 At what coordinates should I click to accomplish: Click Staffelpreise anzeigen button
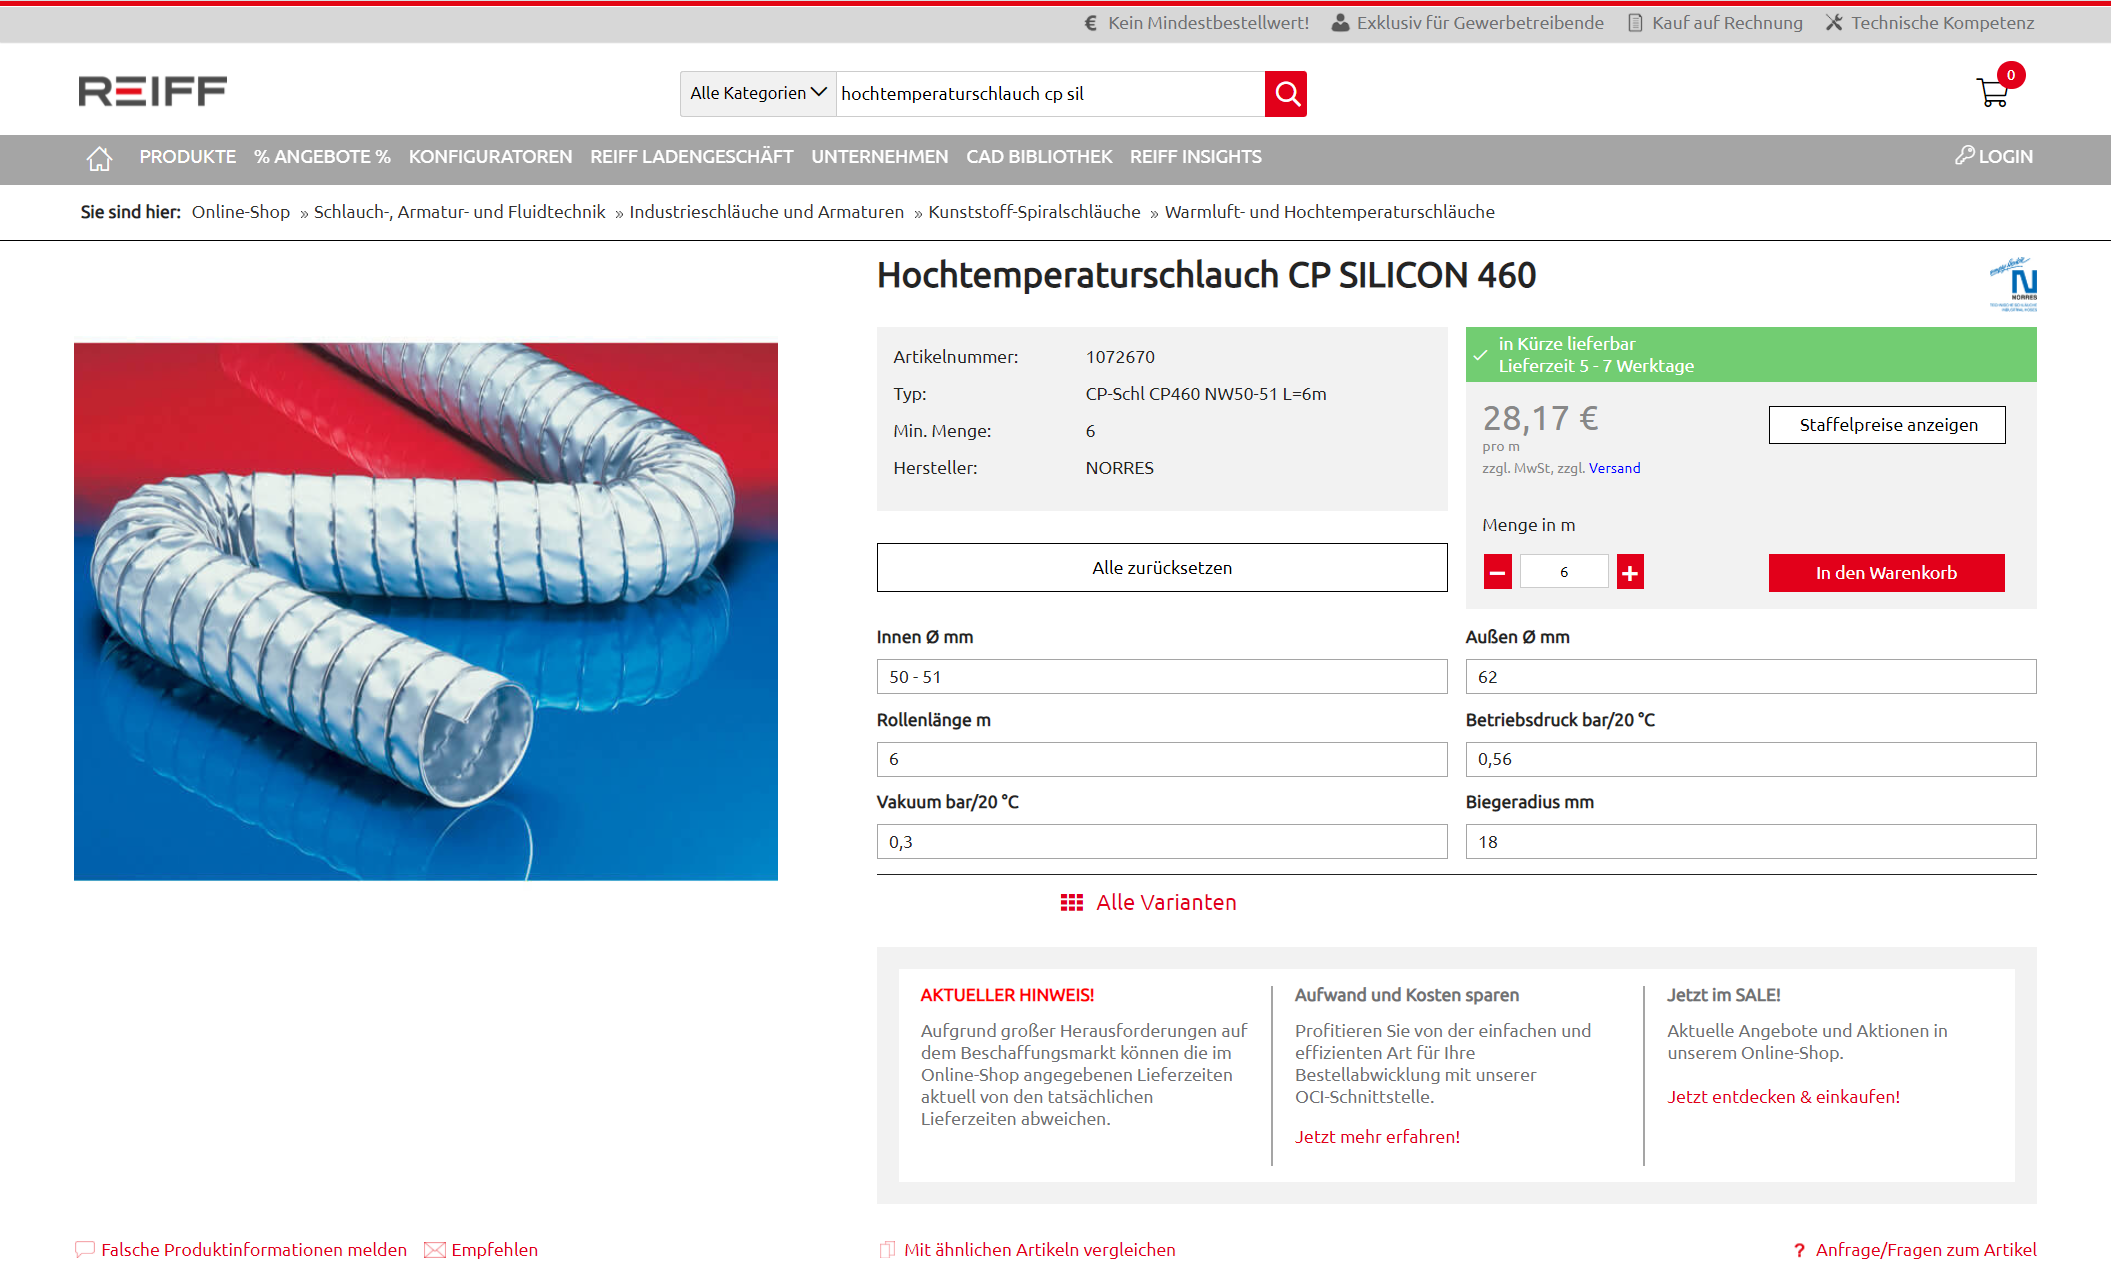[1887, 425]
